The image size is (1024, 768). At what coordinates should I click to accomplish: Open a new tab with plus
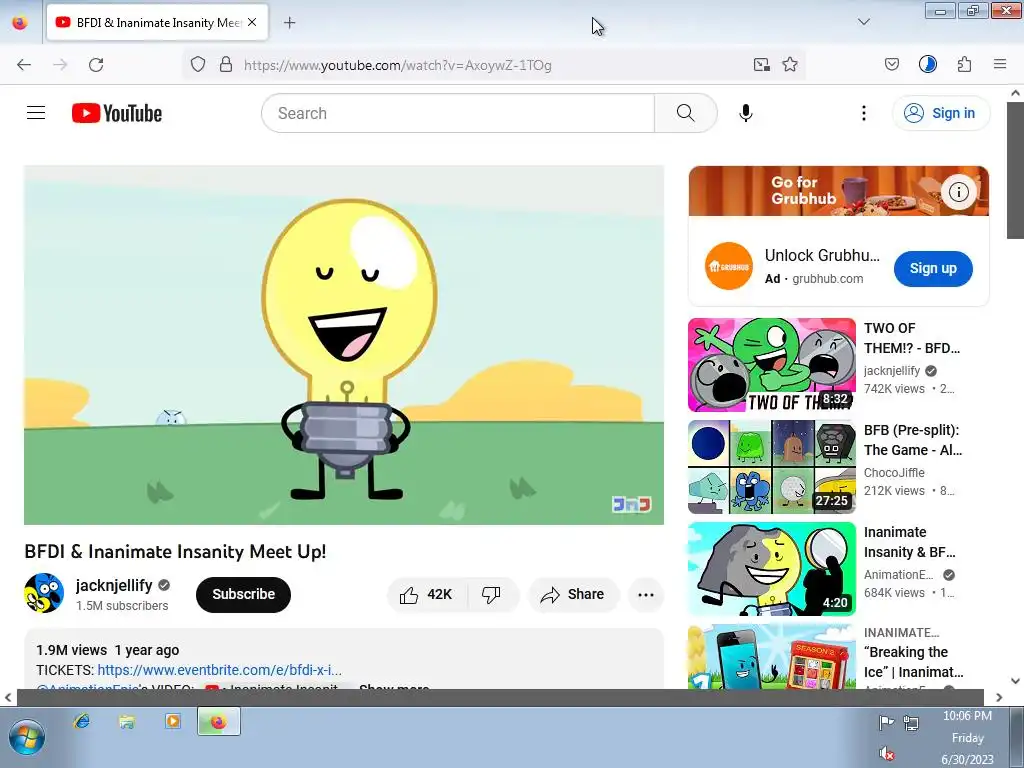(290, 23)
